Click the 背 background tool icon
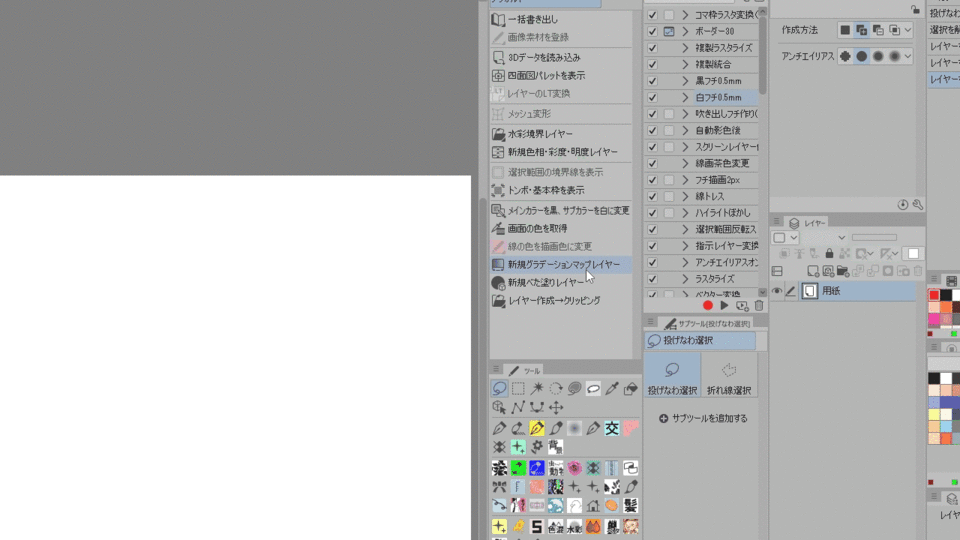Image resolution: width=960 pixels, height=540 pixels. [x=556, y=447]
